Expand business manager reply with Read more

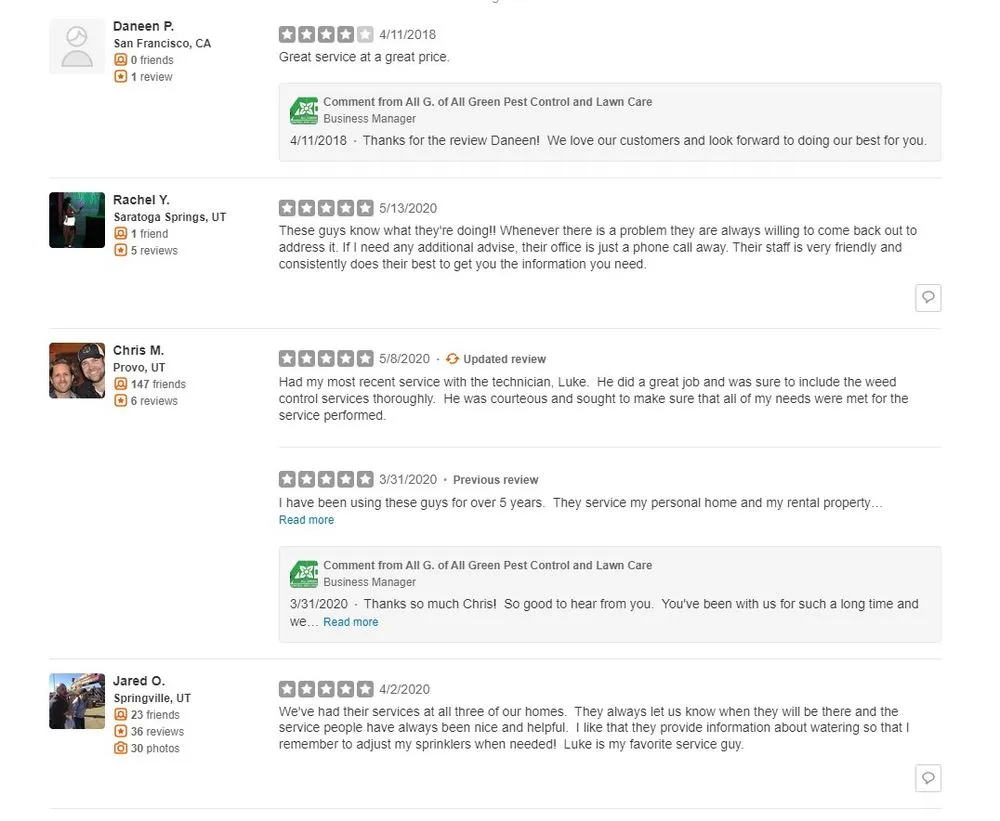[x=350, y=622]
